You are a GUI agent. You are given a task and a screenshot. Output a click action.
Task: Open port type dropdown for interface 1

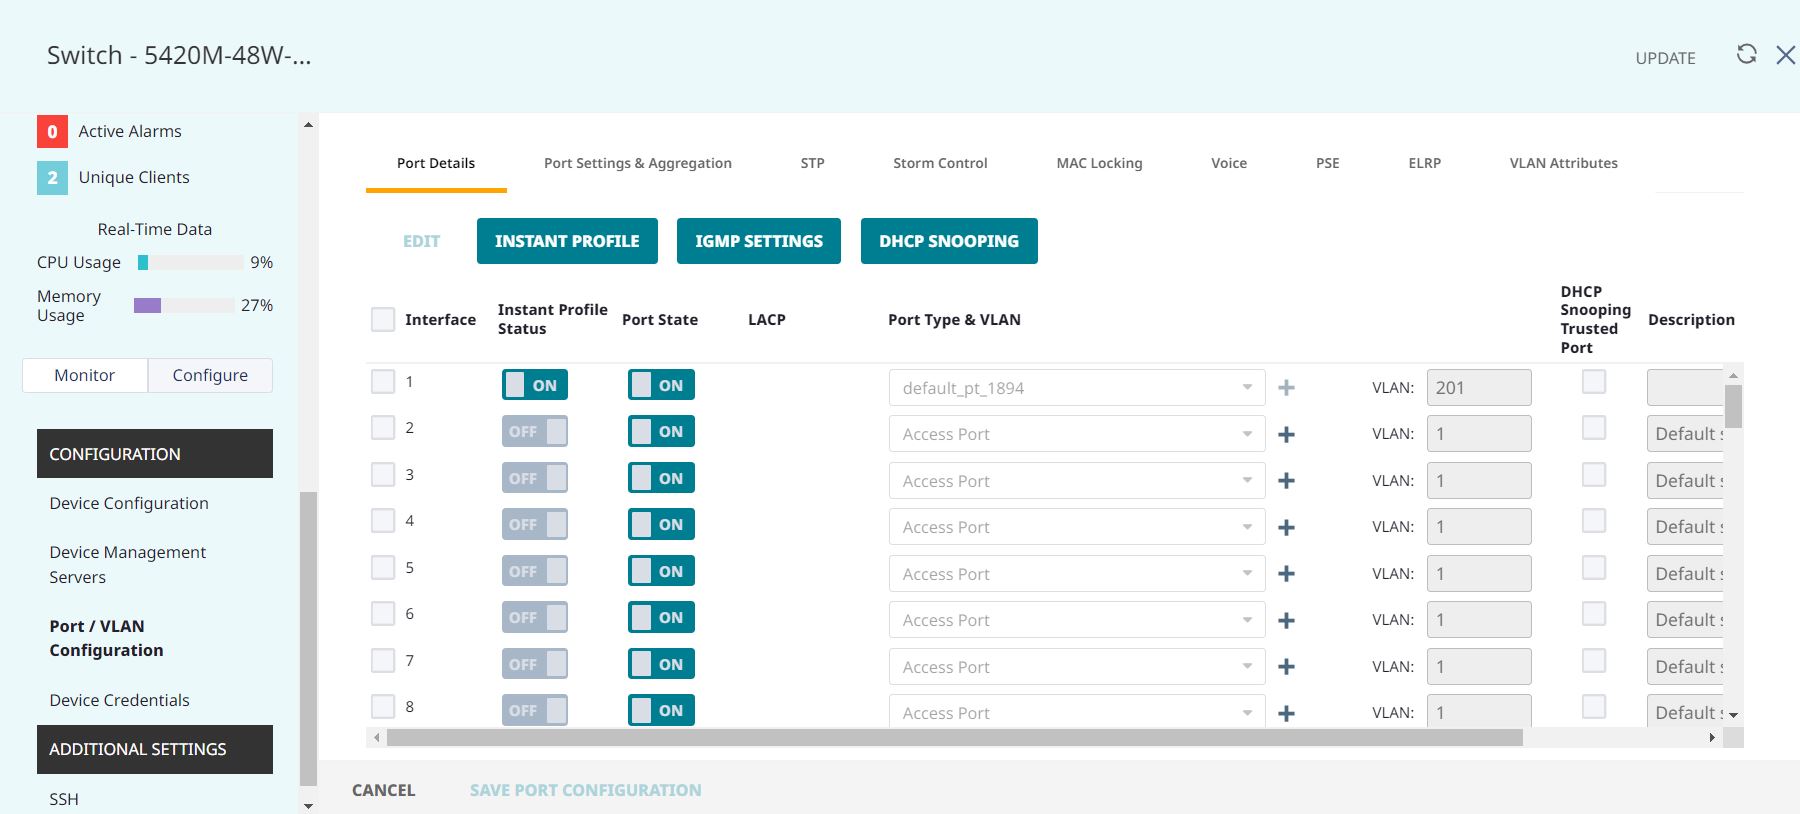click(x=1076, y=388)
